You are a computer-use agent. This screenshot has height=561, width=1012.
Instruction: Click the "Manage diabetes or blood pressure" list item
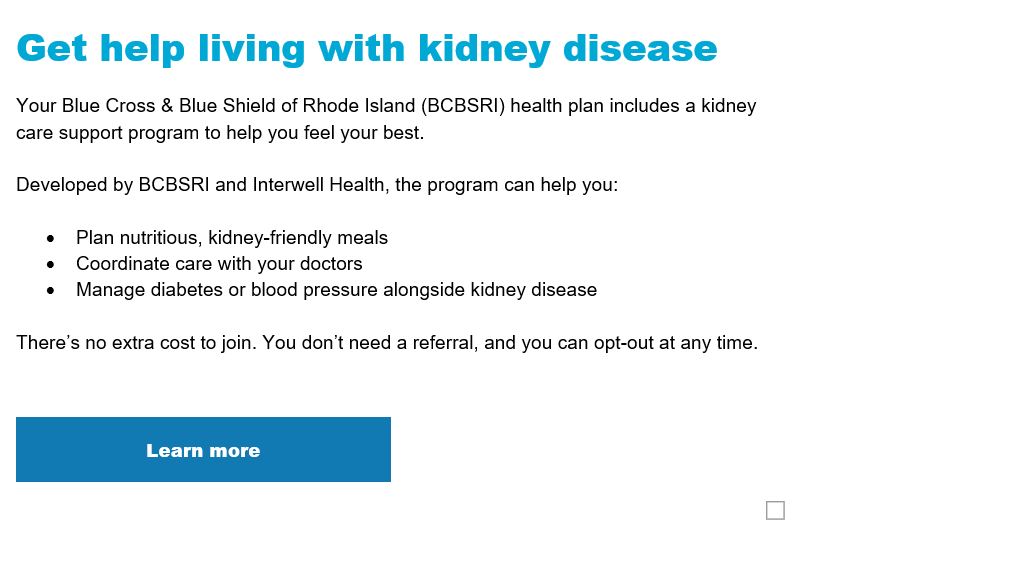point(336,290)
